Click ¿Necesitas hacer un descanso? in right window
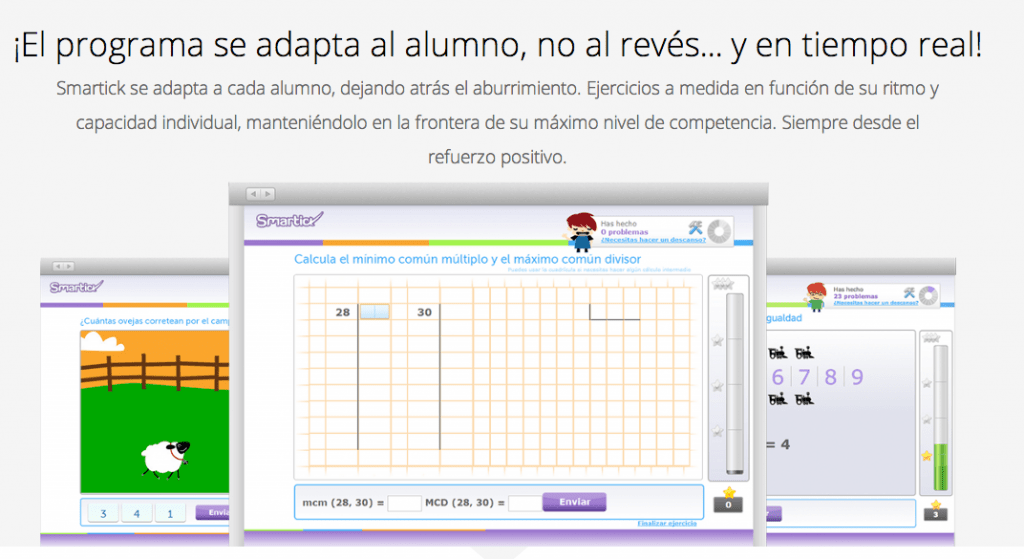The height and width of the screenshot is (559, 1024). pyautogui.click(x=875, y=302)
